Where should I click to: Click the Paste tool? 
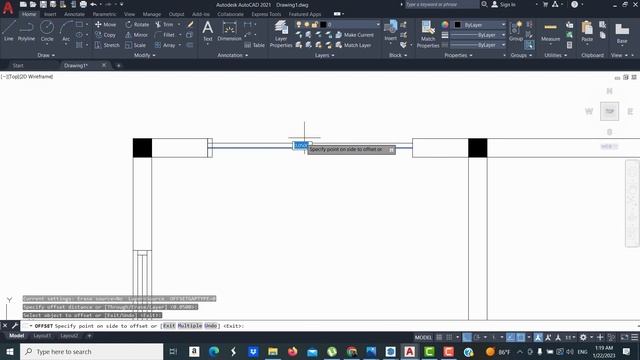[x=587, y=32]
